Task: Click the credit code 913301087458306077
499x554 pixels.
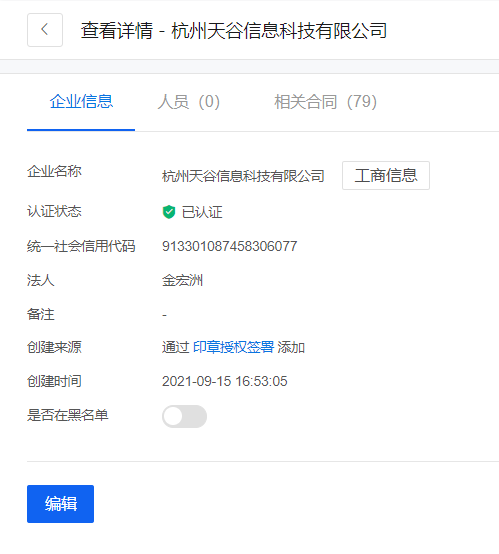Action: [x=230, y=246]
